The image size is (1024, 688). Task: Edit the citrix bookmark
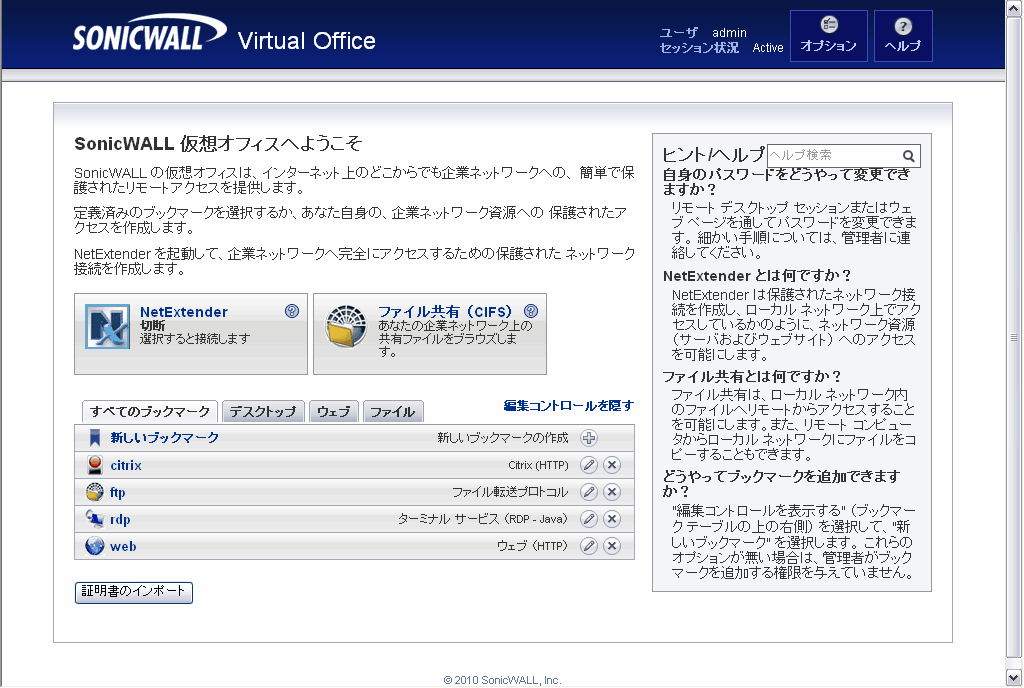(x=588, y=465)
